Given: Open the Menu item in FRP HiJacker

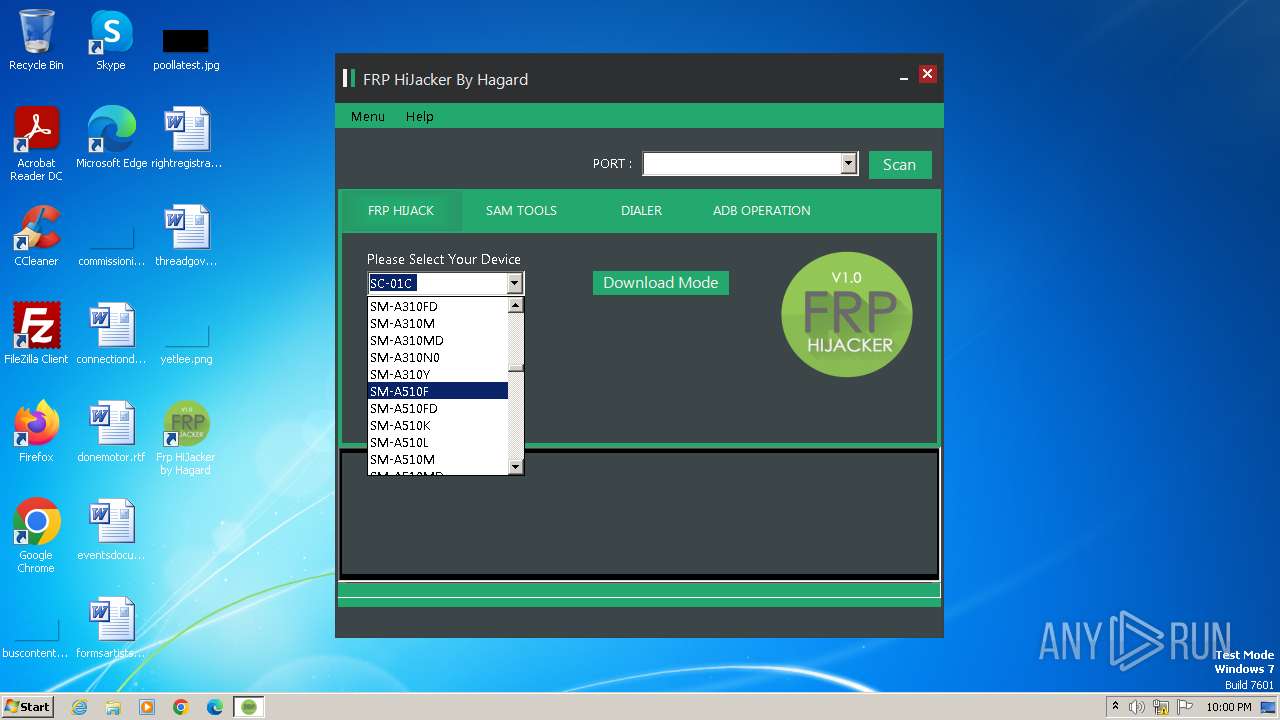Looking at the screenshot, I should [x=367, y=116].
